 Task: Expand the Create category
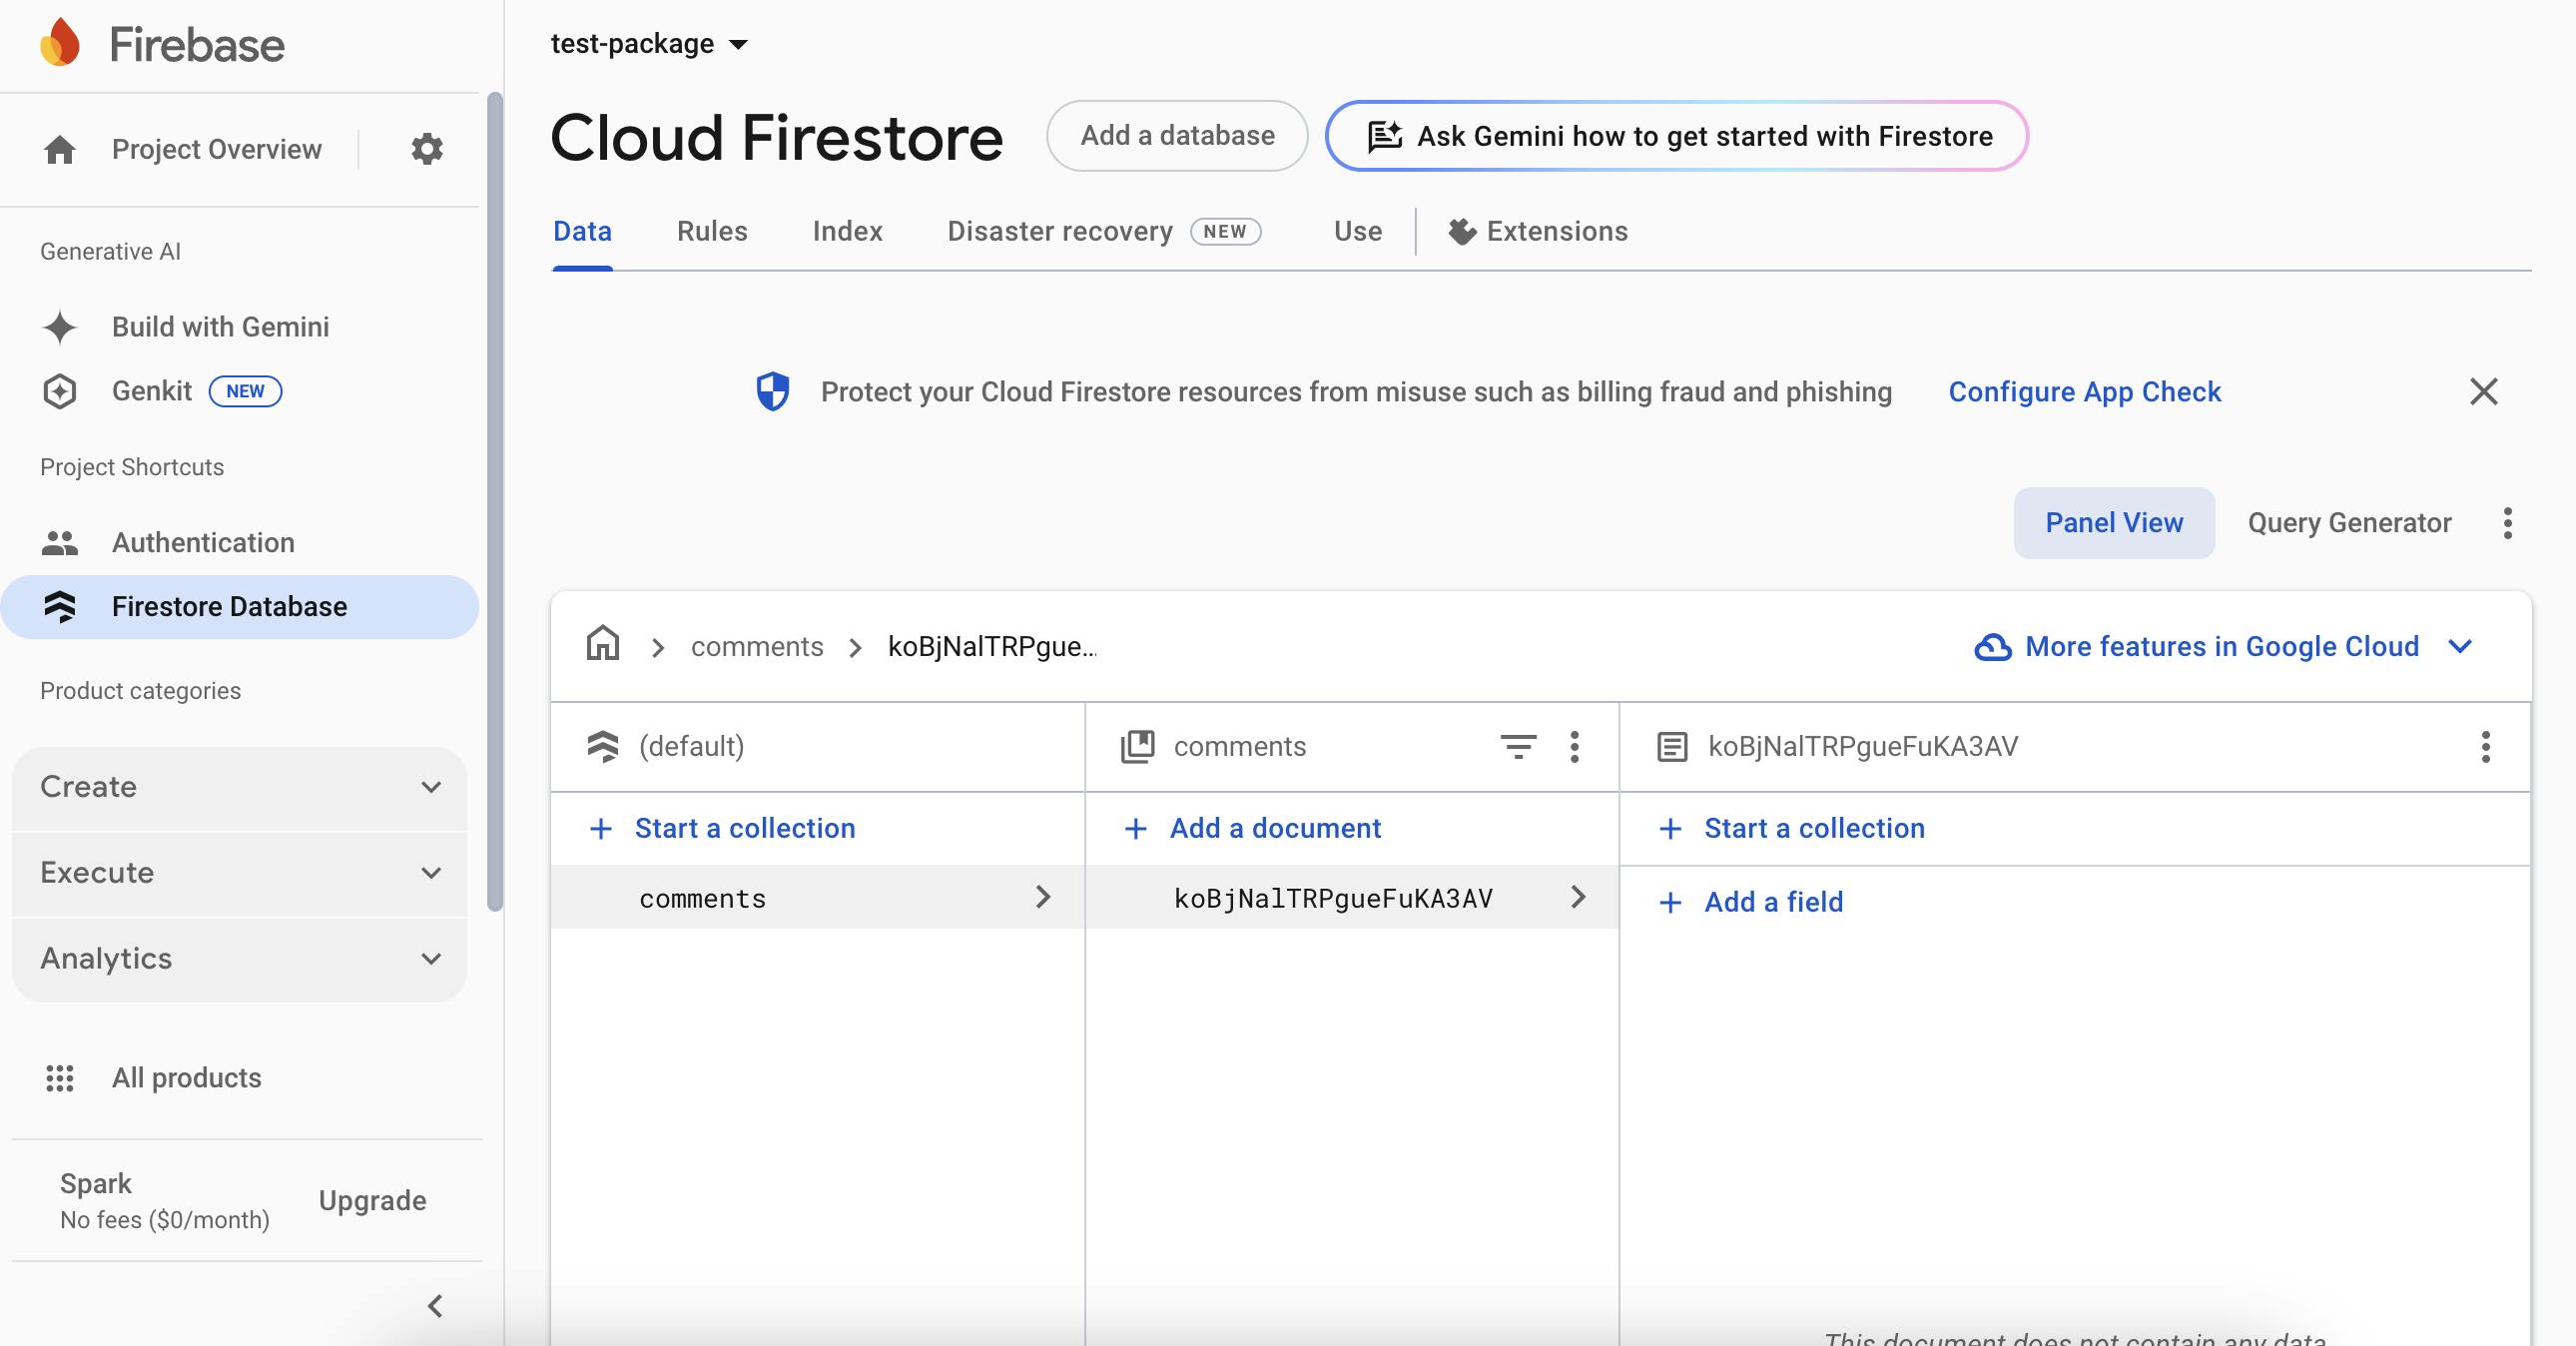(240, 787)
